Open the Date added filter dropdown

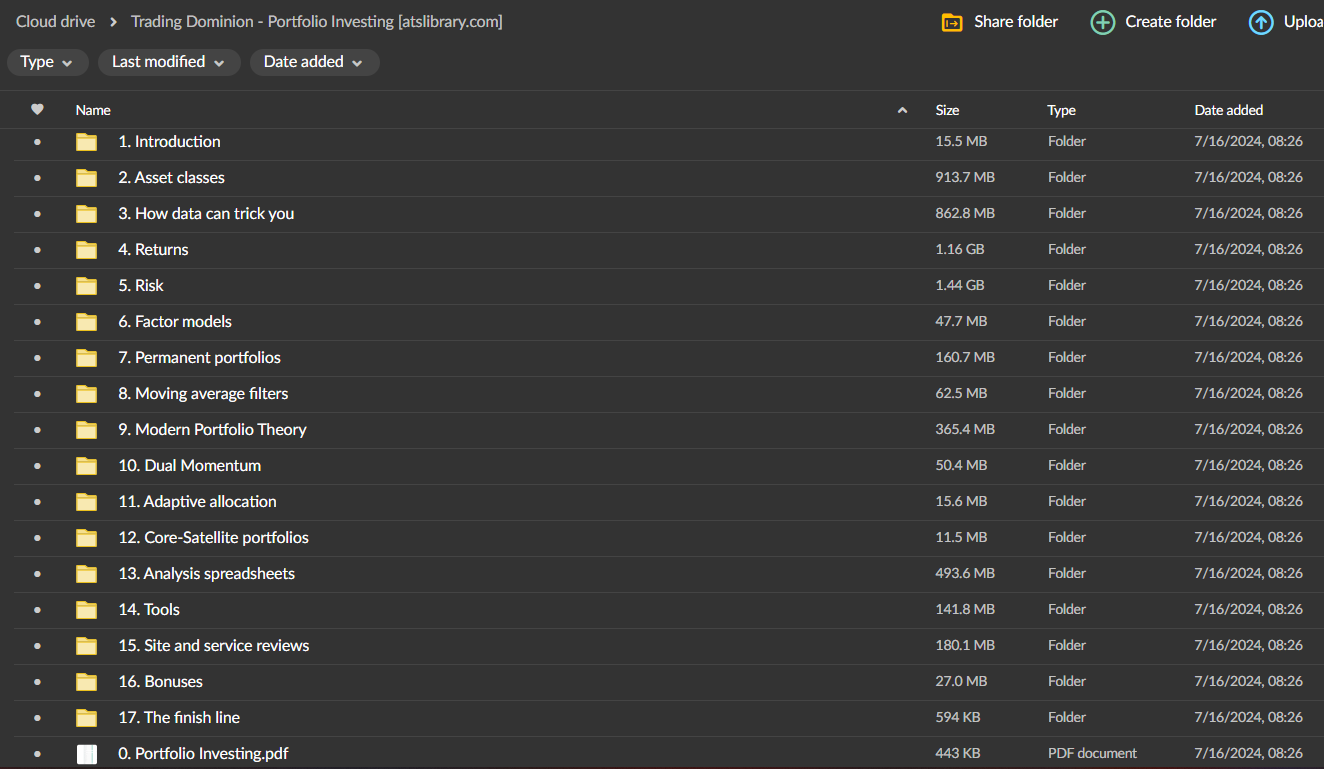(x=314, y=62)
